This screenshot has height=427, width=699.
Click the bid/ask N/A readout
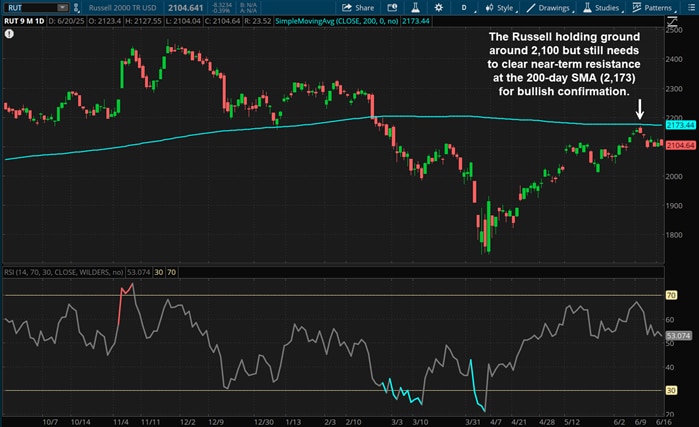[x=249, y=8]
